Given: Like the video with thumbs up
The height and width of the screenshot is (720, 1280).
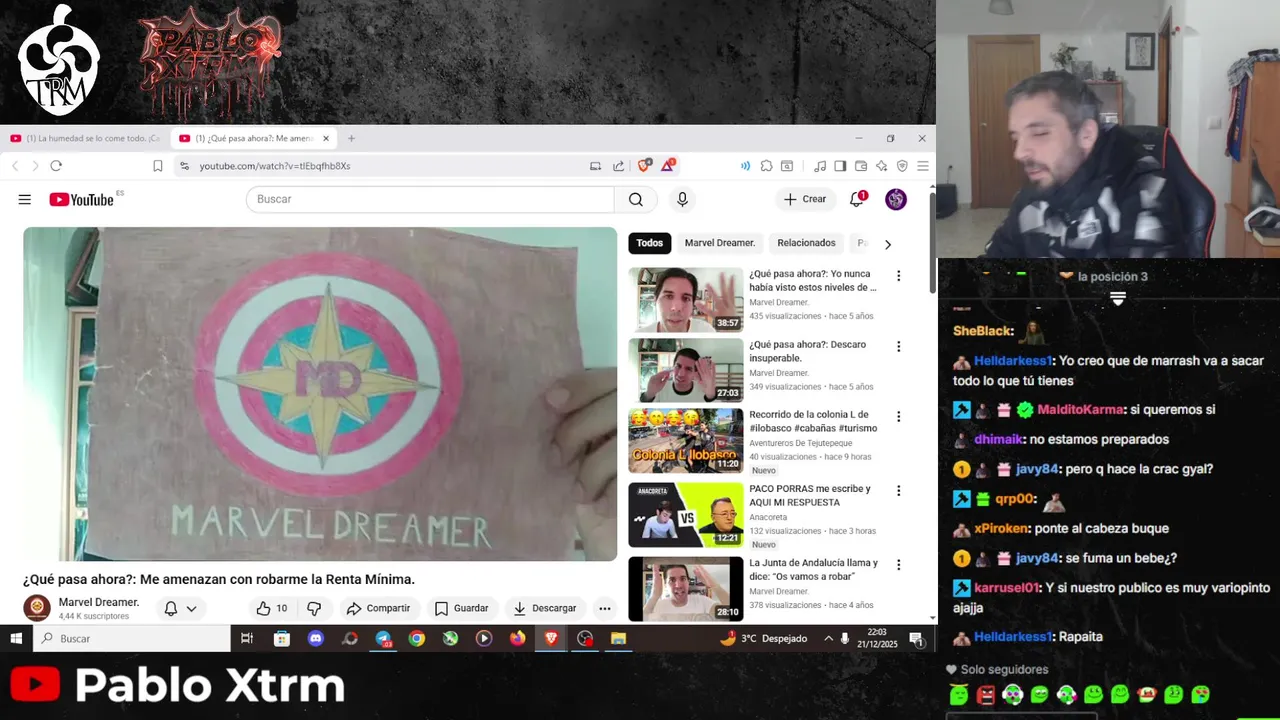Looking at the screenshot, I should (x=271, y=608).
